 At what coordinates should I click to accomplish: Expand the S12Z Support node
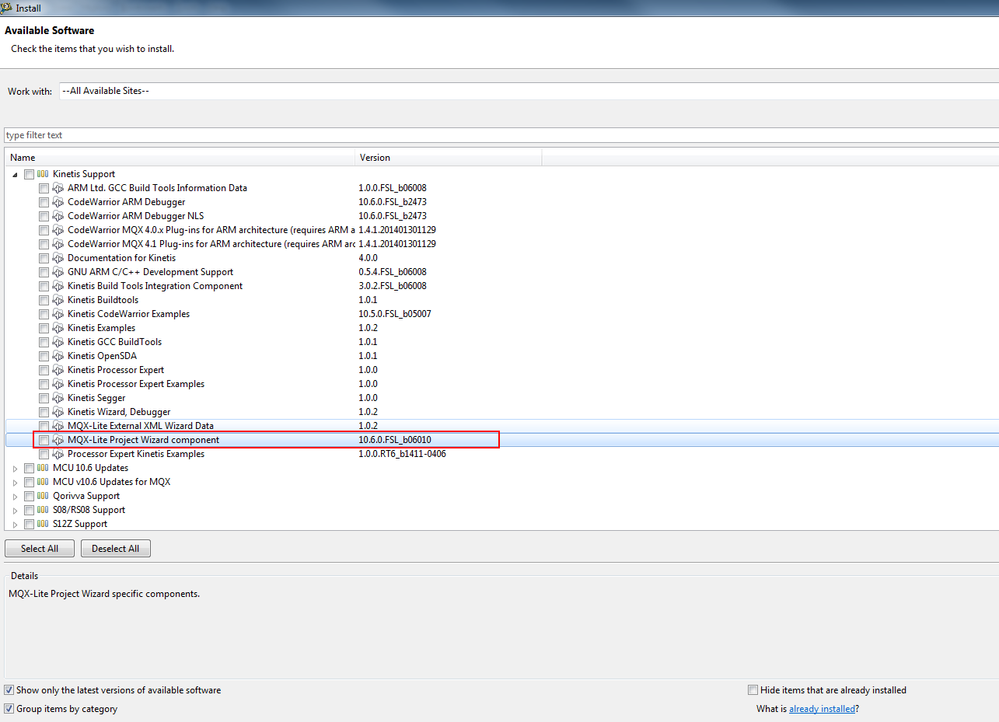tap(15, 524)
